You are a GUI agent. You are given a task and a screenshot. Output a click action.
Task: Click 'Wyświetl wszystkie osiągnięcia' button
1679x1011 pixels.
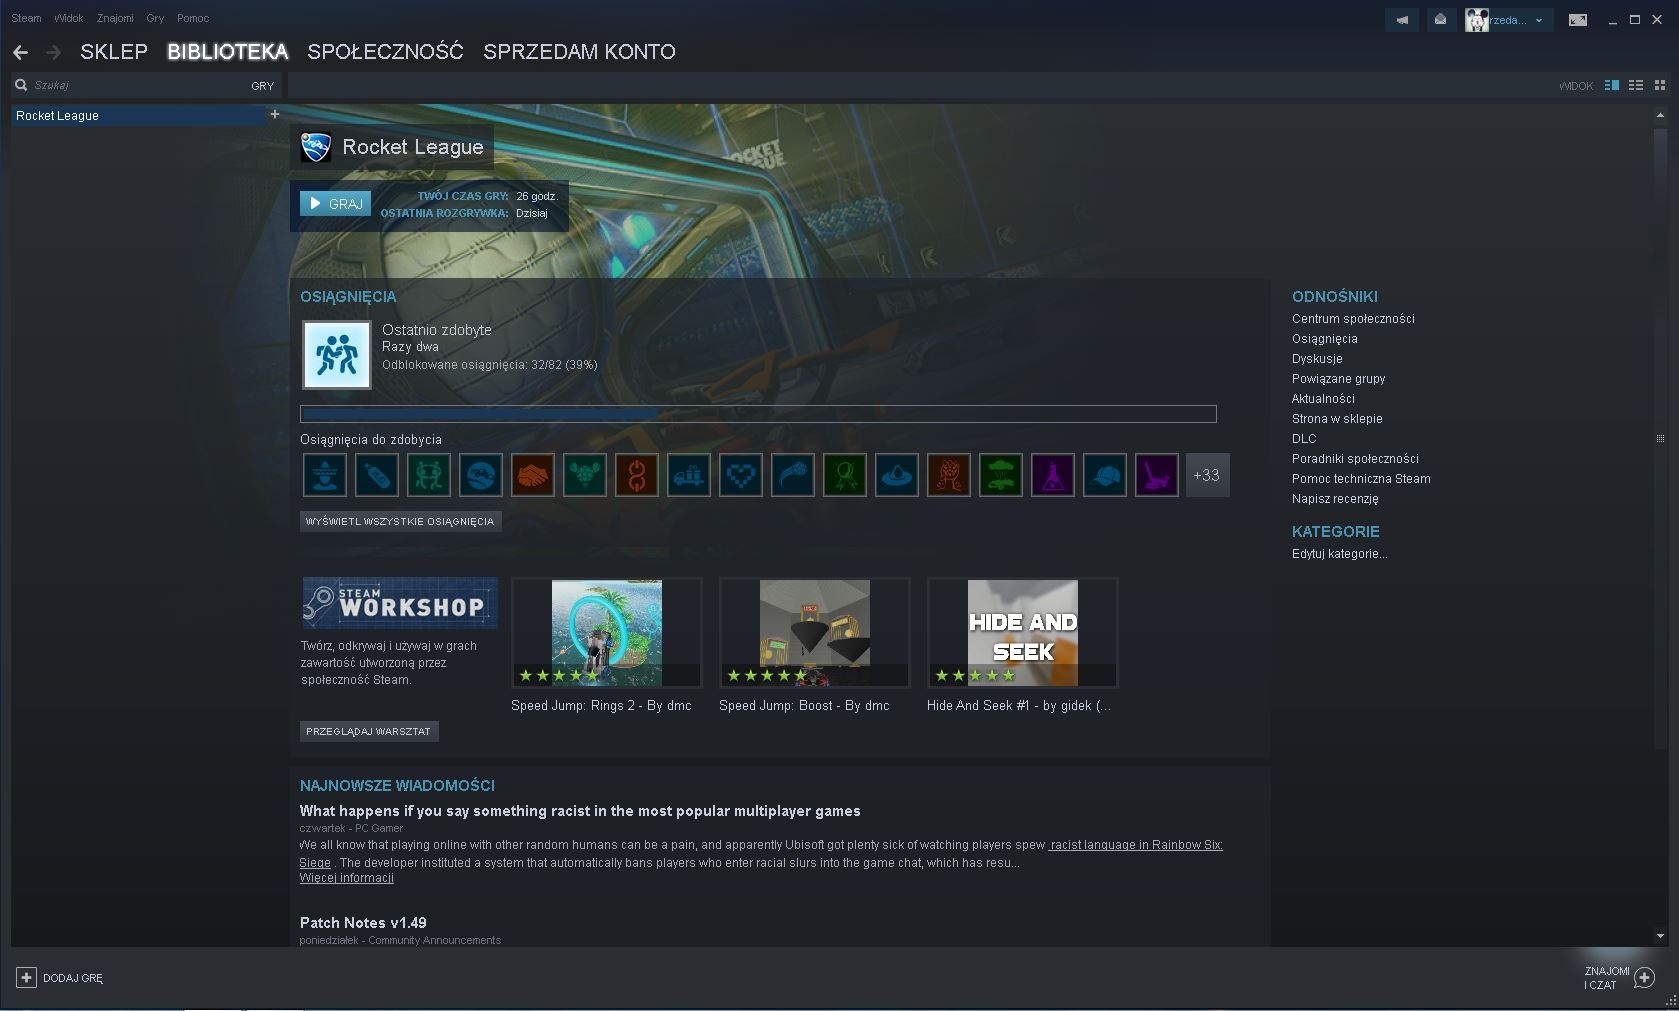coord(400,521)
